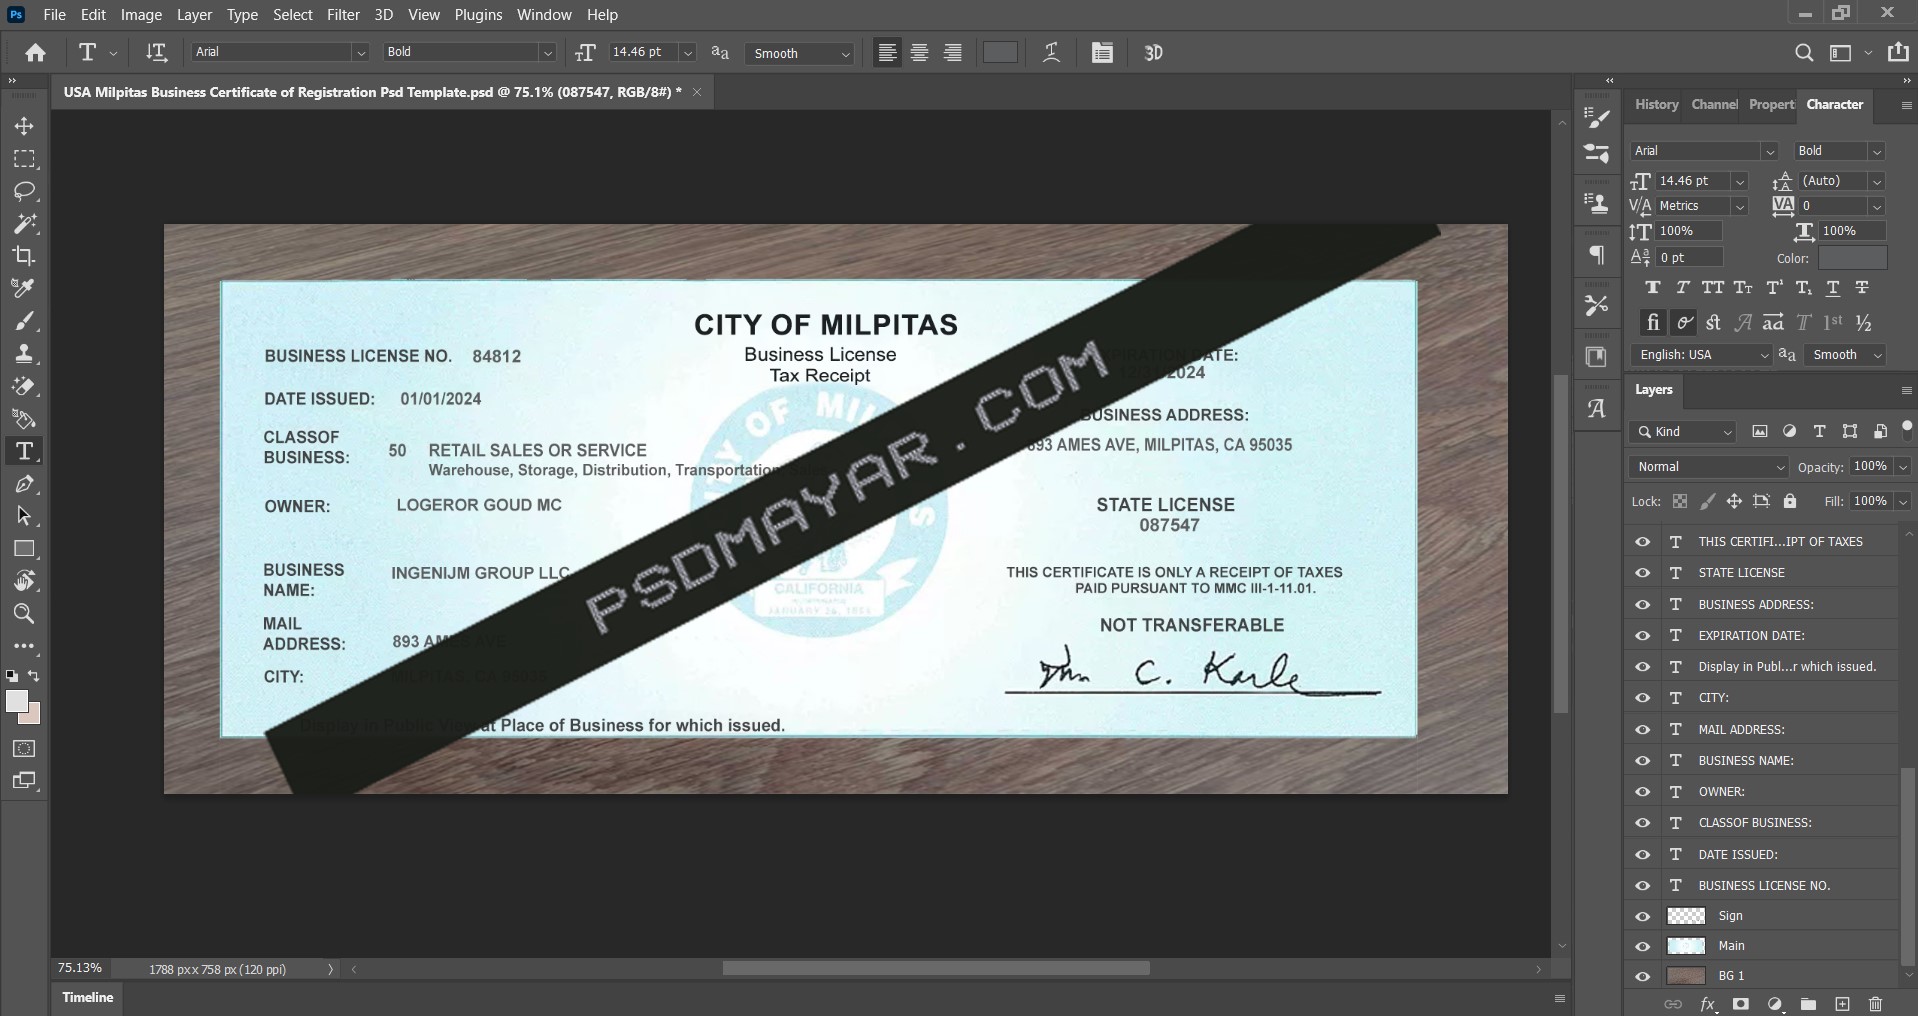Open layer filter Kind dropdown
Viewport: 1918px width, 1016px height.
click(1682, 432)
